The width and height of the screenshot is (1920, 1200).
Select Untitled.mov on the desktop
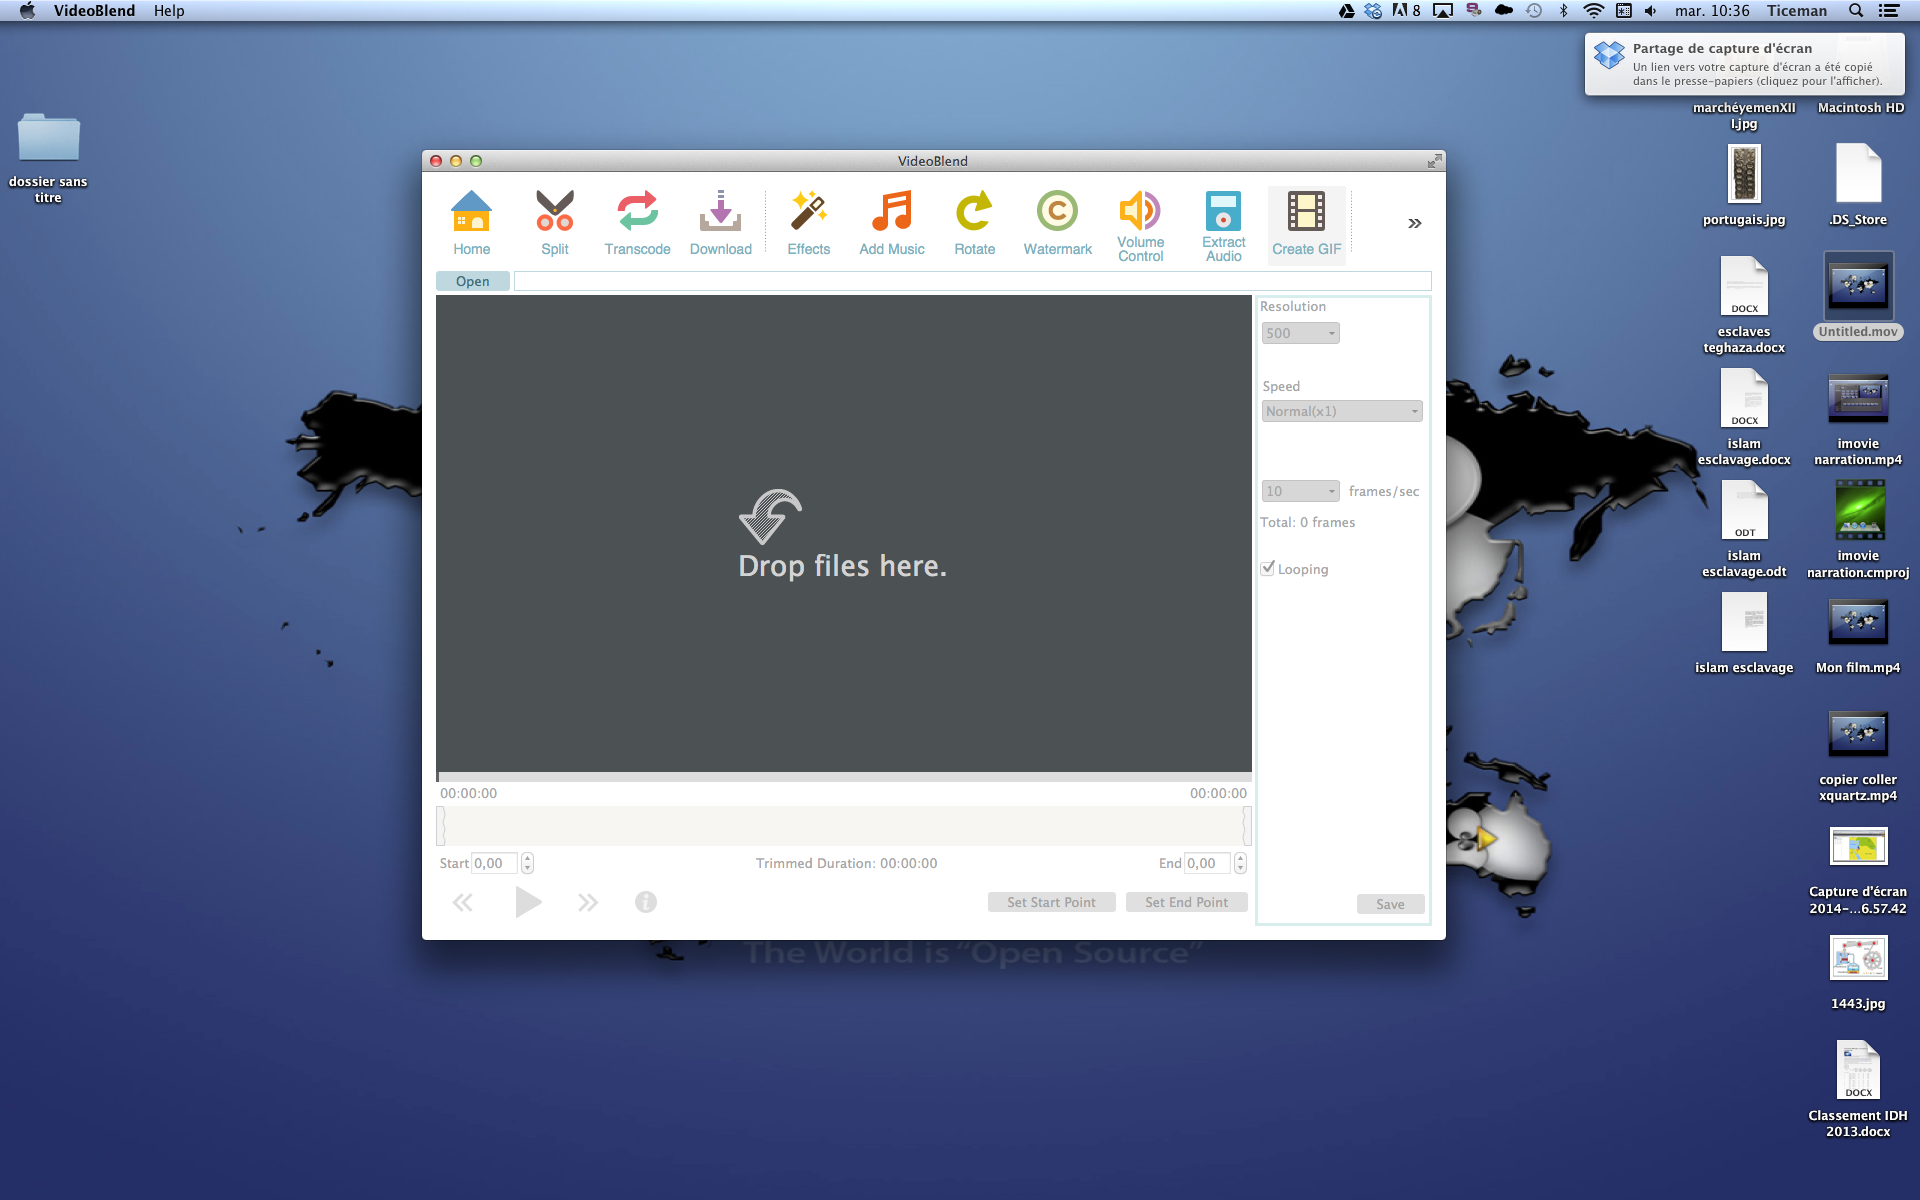coord(1858,296)
